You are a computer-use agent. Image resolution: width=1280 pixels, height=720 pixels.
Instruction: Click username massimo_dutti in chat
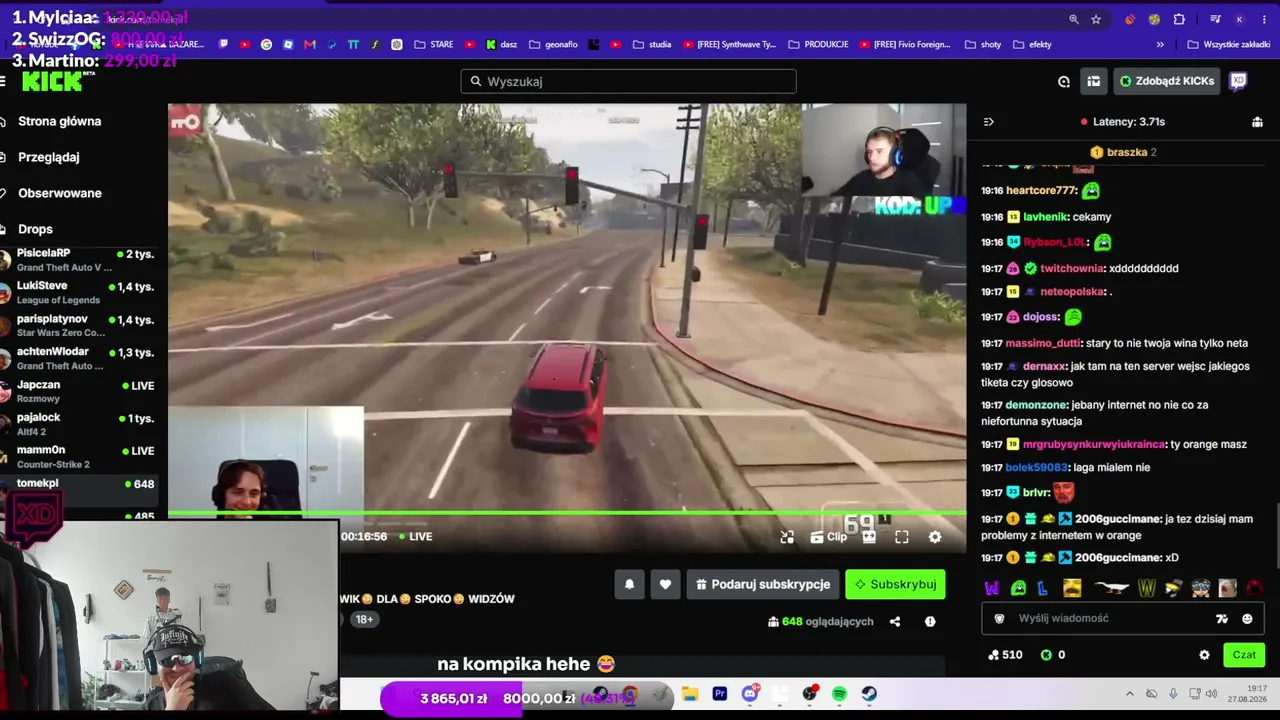(1043, 343)
